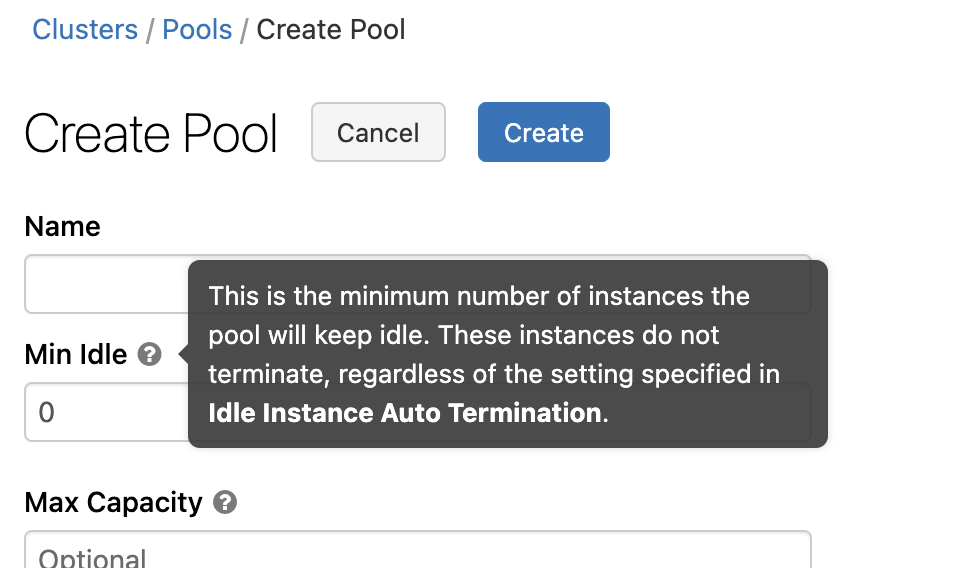Click the Max Capacity help question-mark icon

[x=225, y=502]
